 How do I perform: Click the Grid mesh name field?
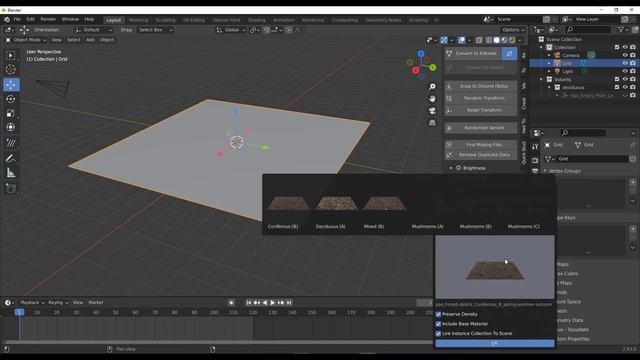[x=593, y=159]
